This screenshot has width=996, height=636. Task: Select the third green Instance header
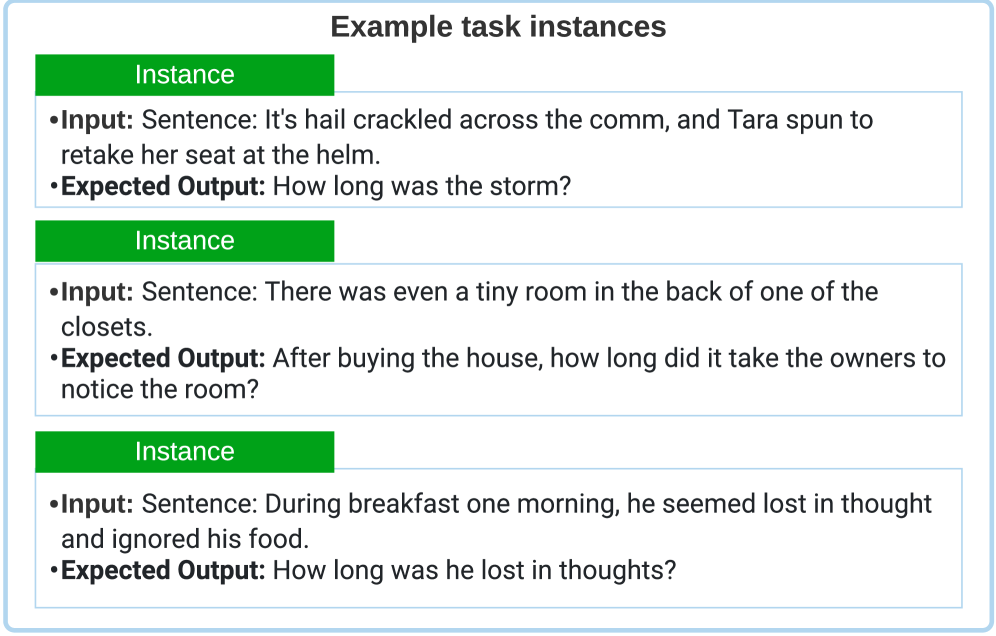pos(184,452)
